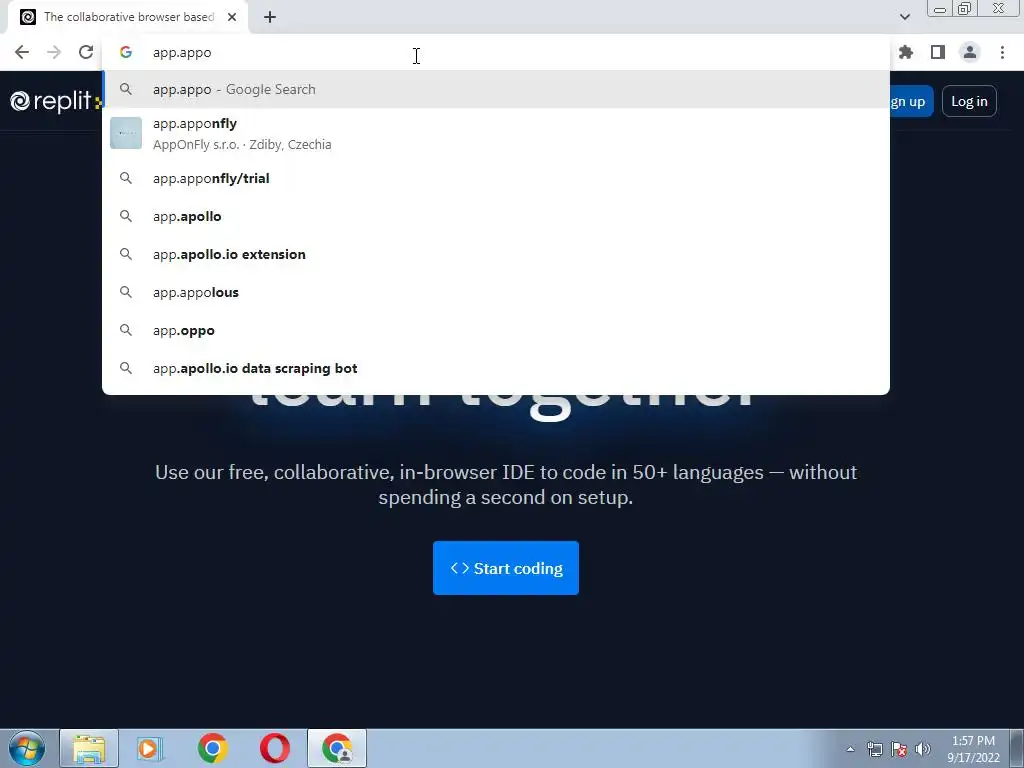Click the Log in button

969,101
